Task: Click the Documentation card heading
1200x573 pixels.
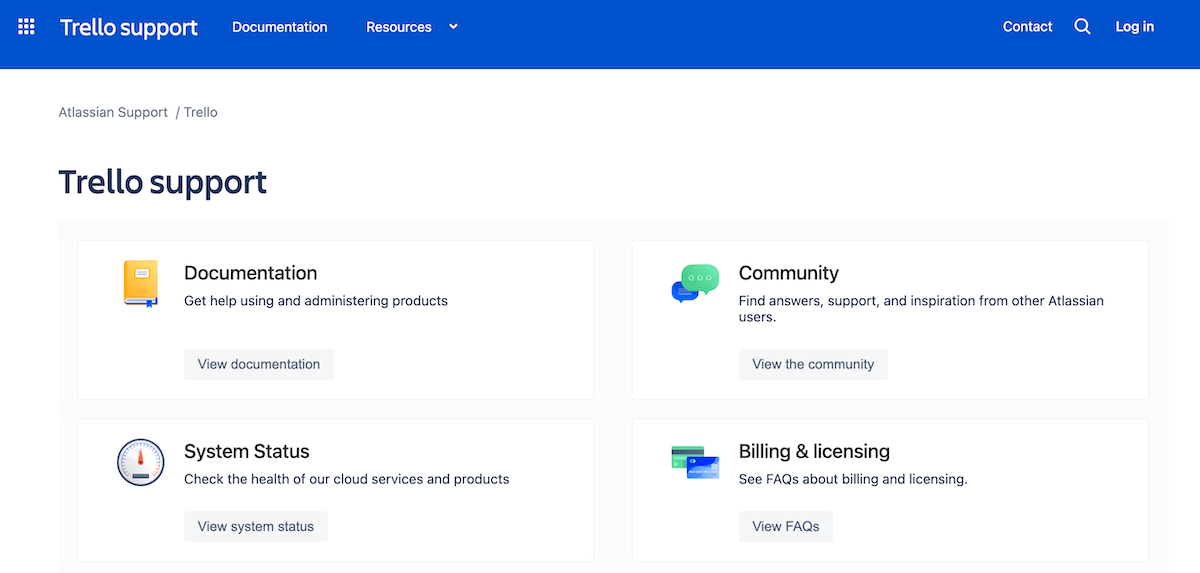Action: pos(251,273)
